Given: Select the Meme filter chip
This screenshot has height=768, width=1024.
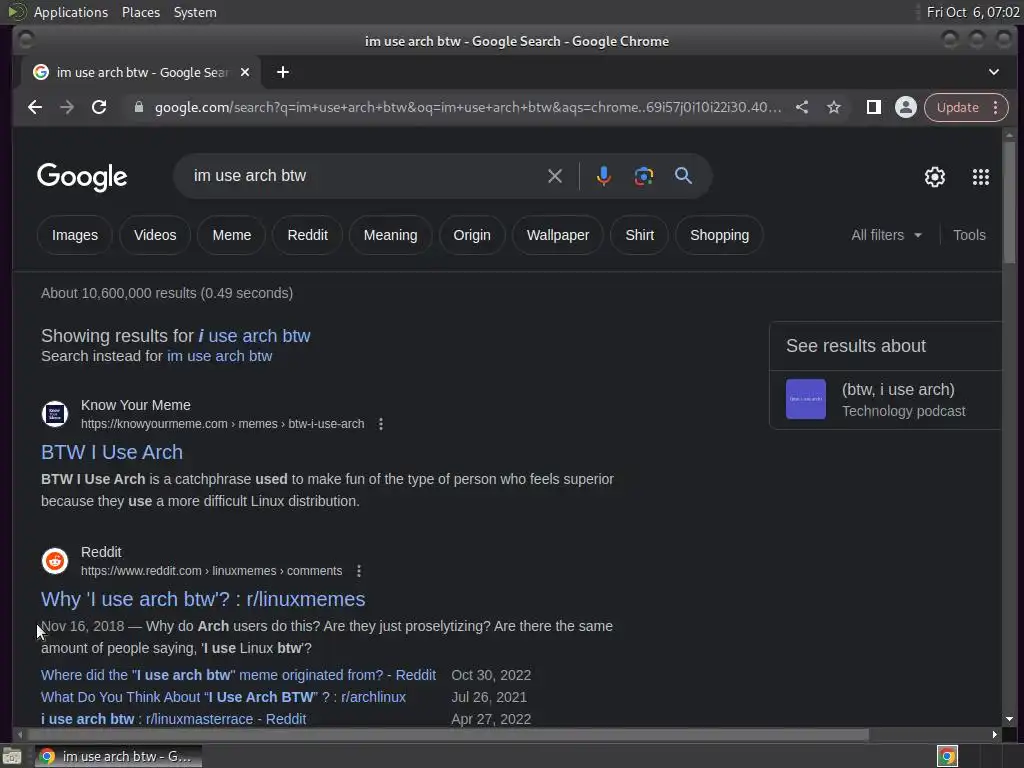Looking at the screenshot, I should 232,235.
